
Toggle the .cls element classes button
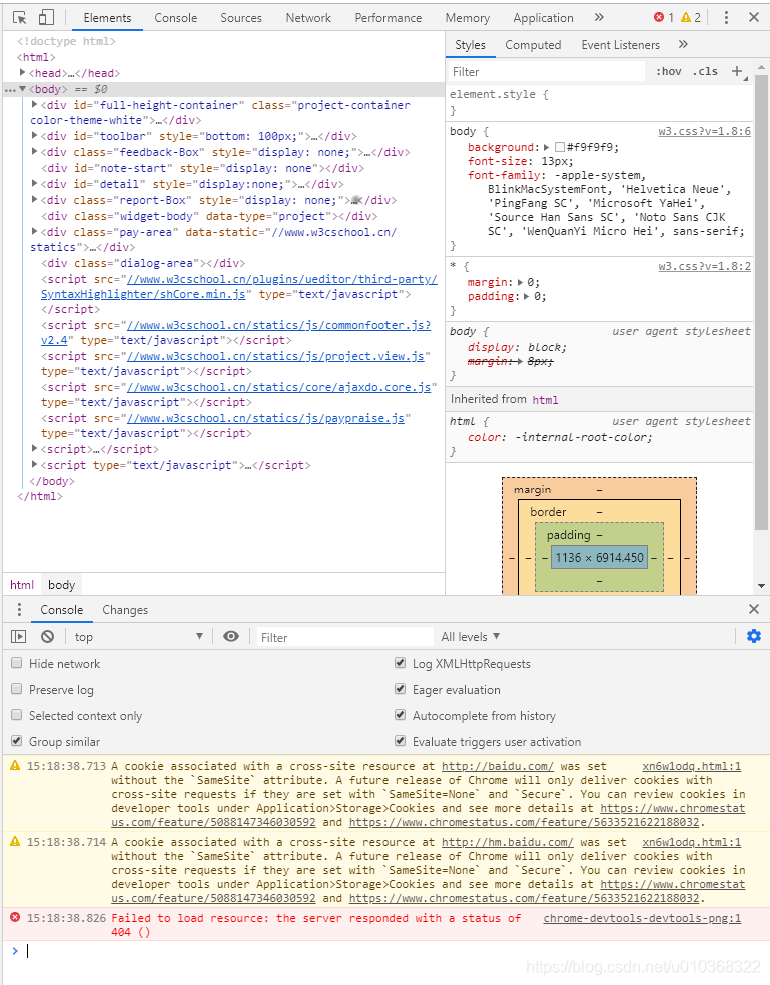click(705, 71)
